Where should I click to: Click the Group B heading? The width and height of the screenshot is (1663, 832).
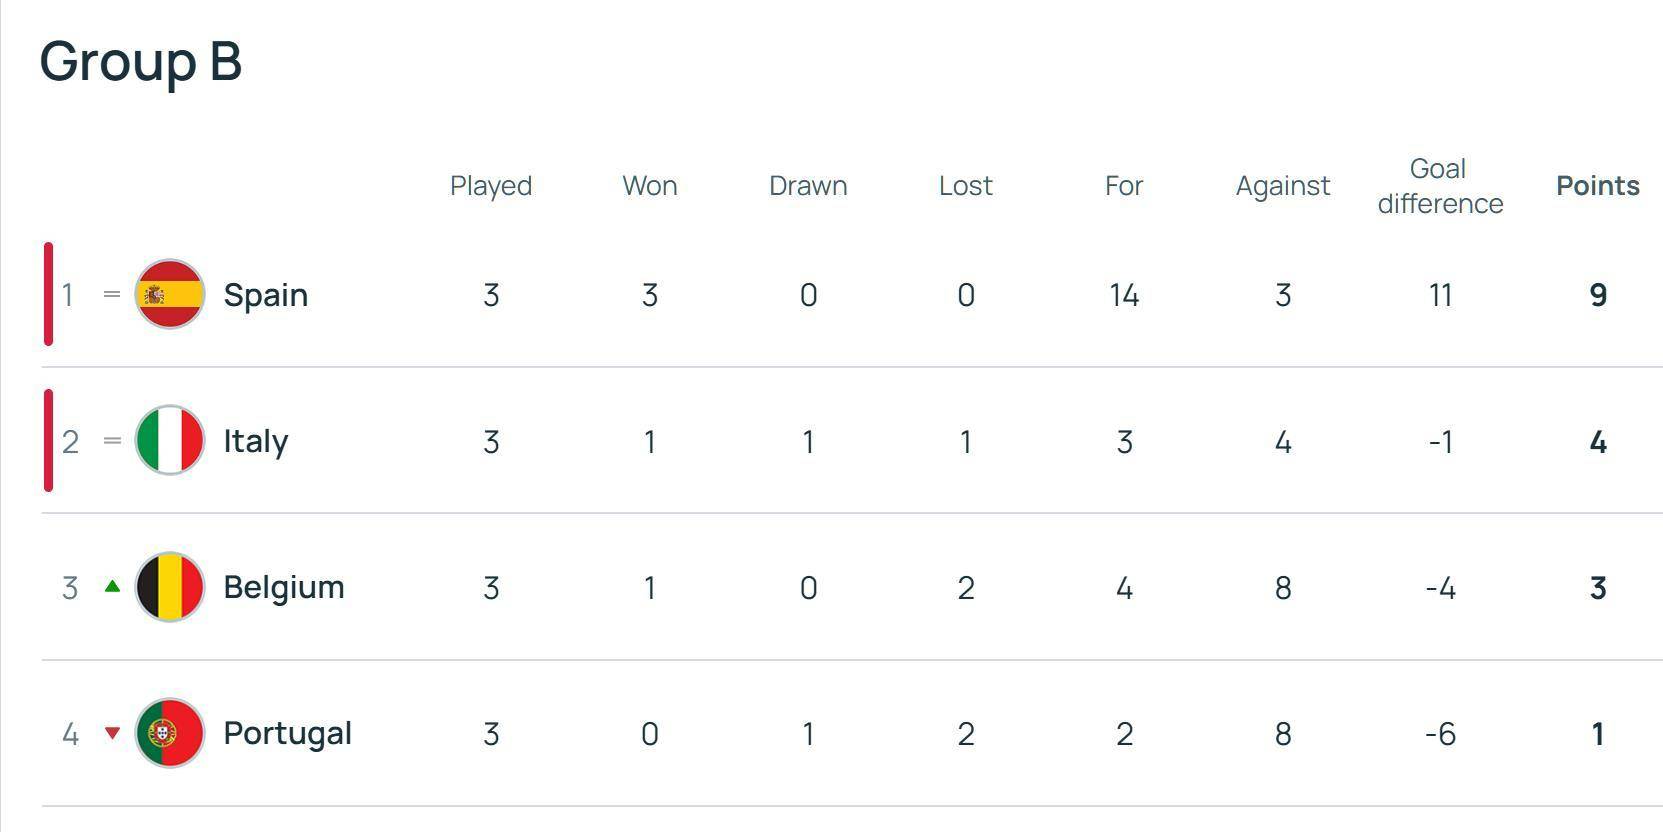[x=141, y=61]
